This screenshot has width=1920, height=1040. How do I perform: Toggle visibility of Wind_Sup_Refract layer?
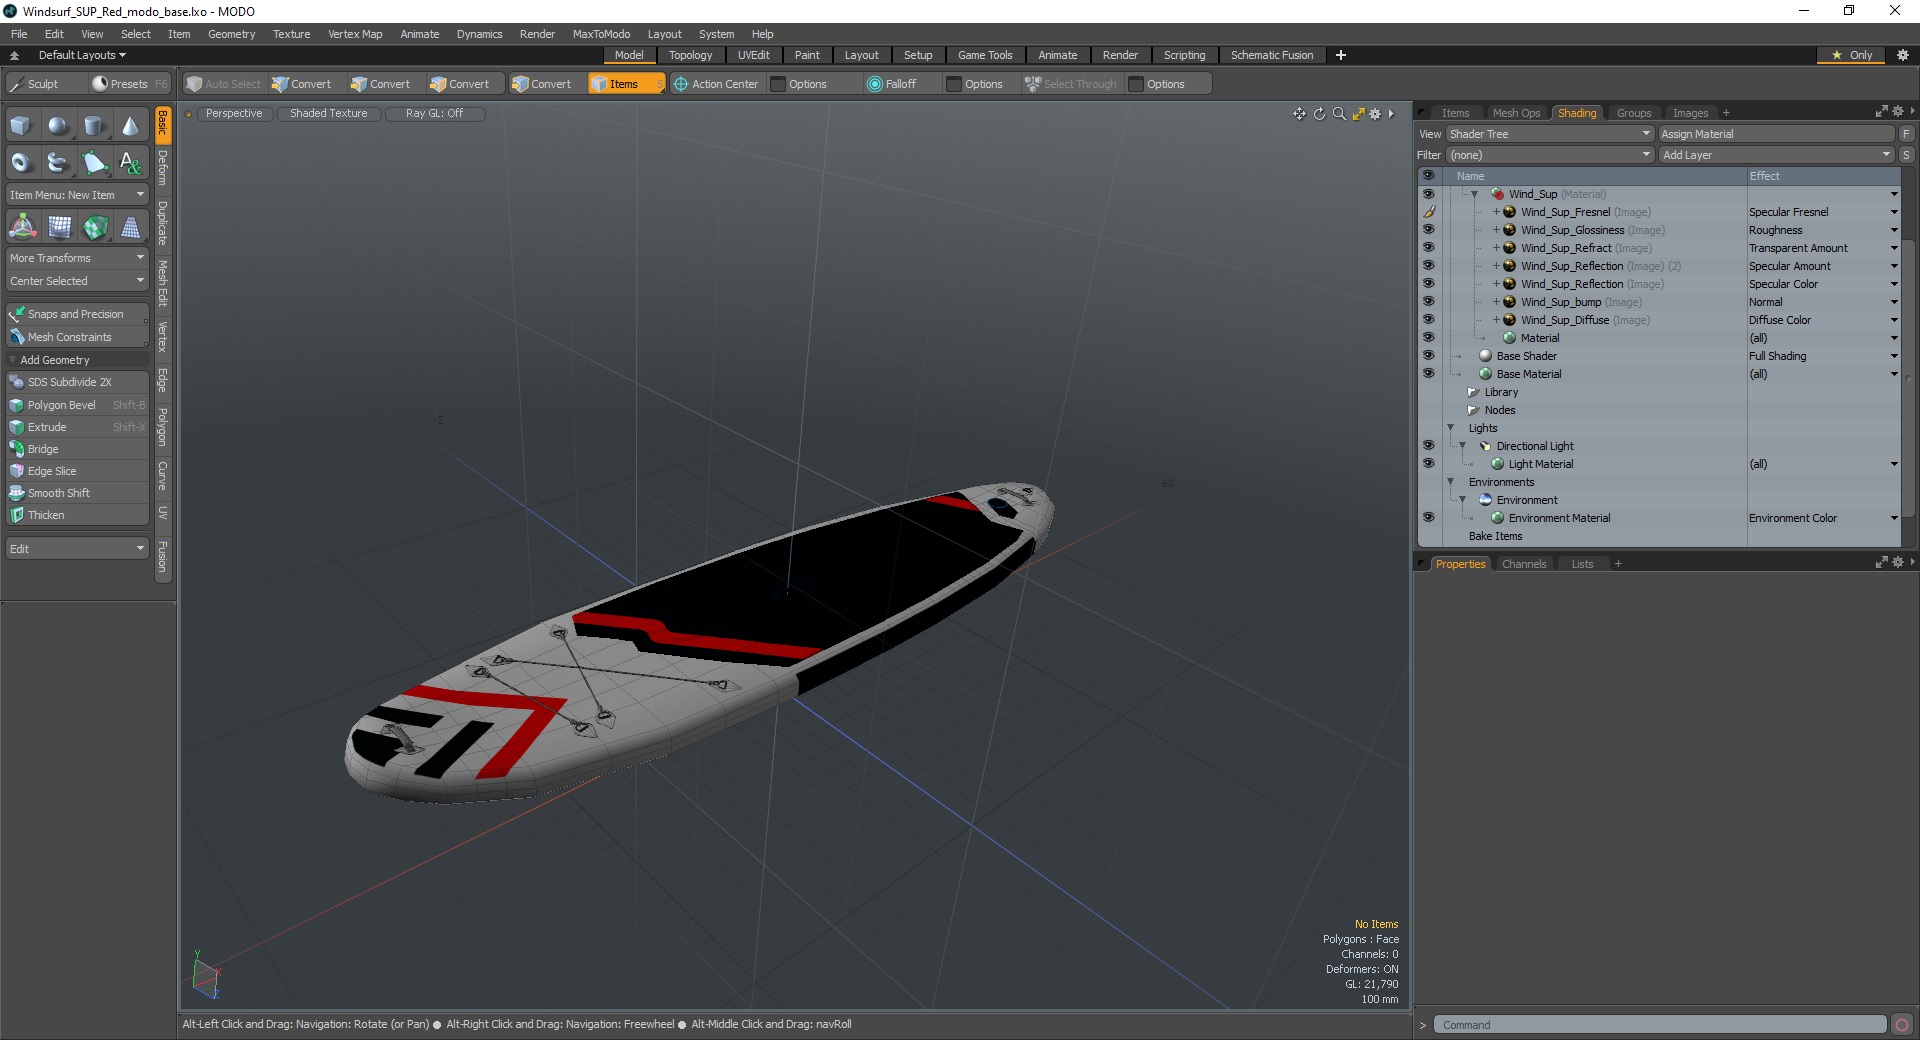1428,248
